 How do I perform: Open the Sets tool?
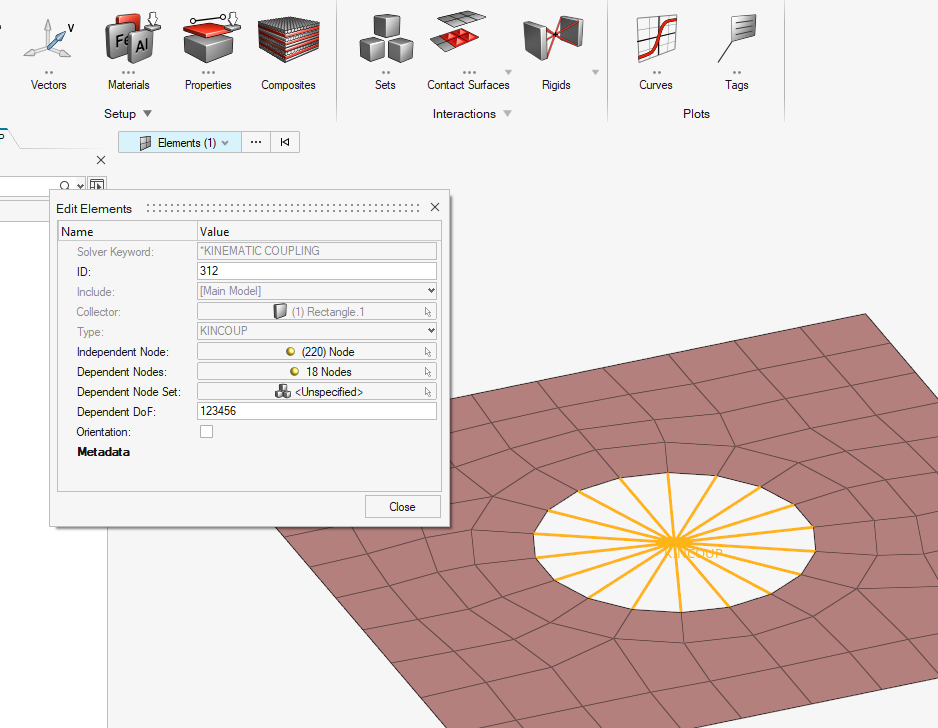[385, 53]
